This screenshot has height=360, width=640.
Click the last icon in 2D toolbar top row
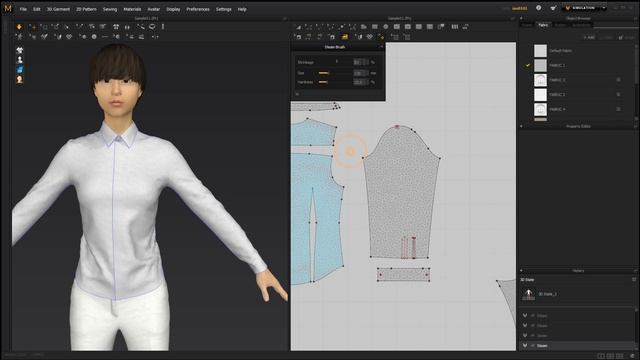pos(465,27)
